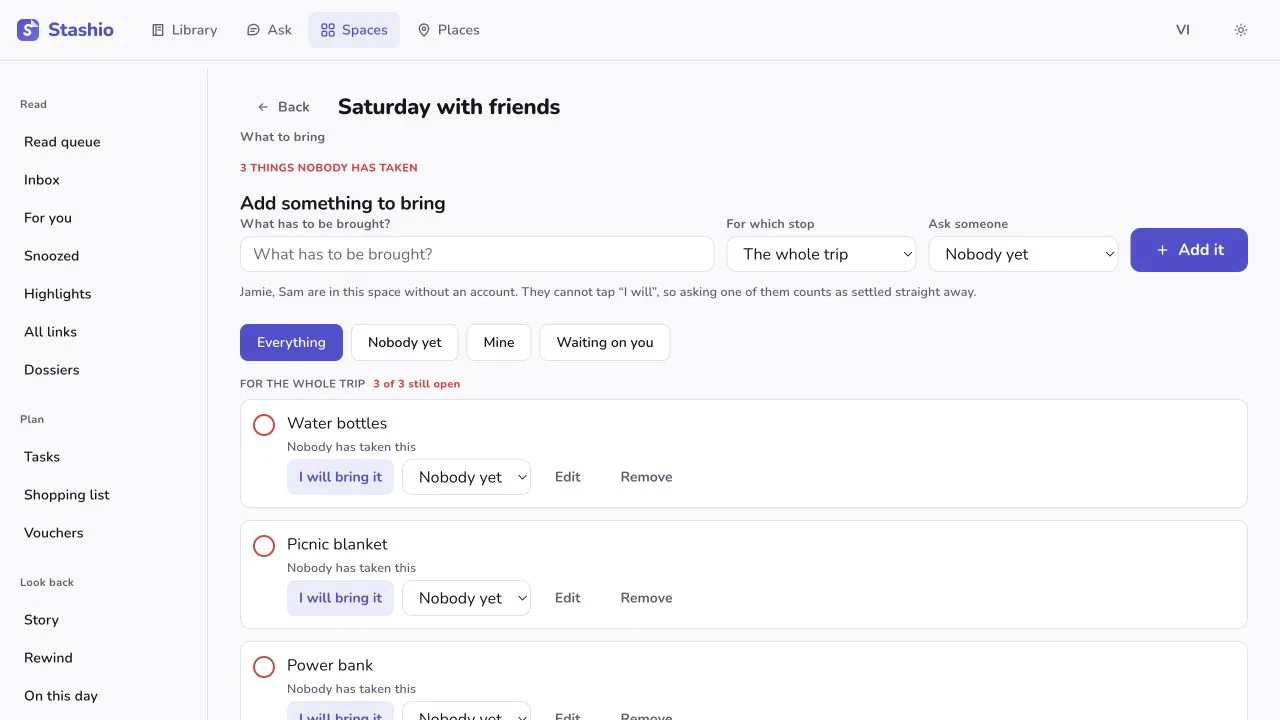1280x720 pixels.
Task: Click the Stashio logo icon
Action: tap(28, 30)
